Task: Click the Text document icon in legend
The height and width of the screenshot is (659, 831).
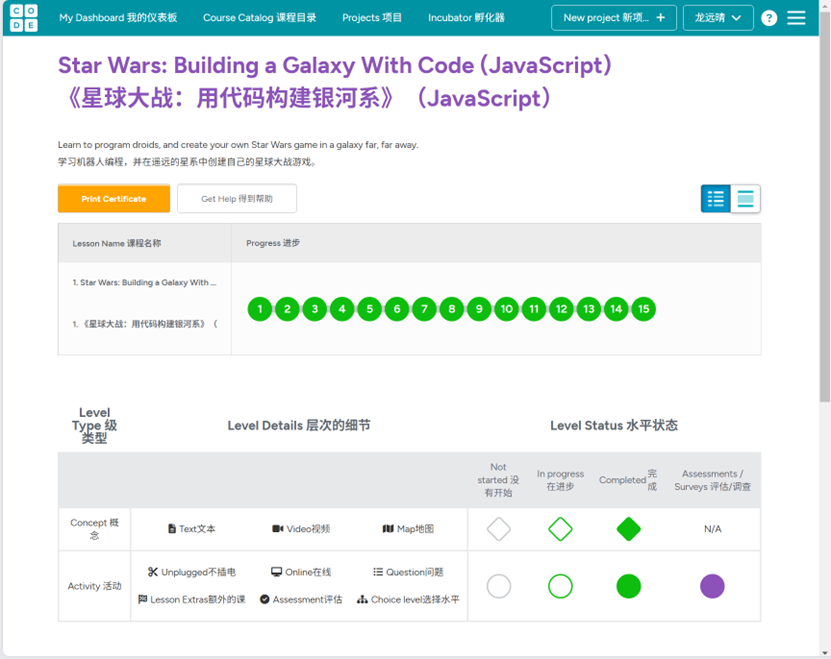Action: [172, 529]
